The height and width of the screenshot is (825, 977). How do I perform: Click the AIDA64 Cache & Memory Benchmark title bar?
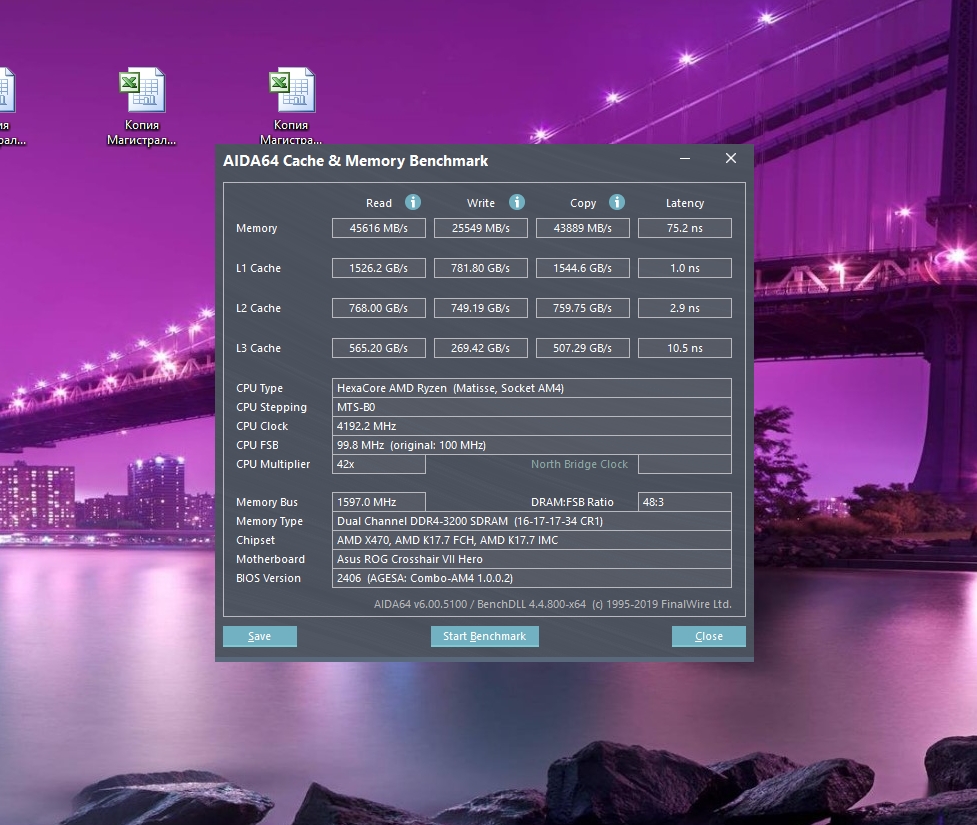tap(440, 160)
